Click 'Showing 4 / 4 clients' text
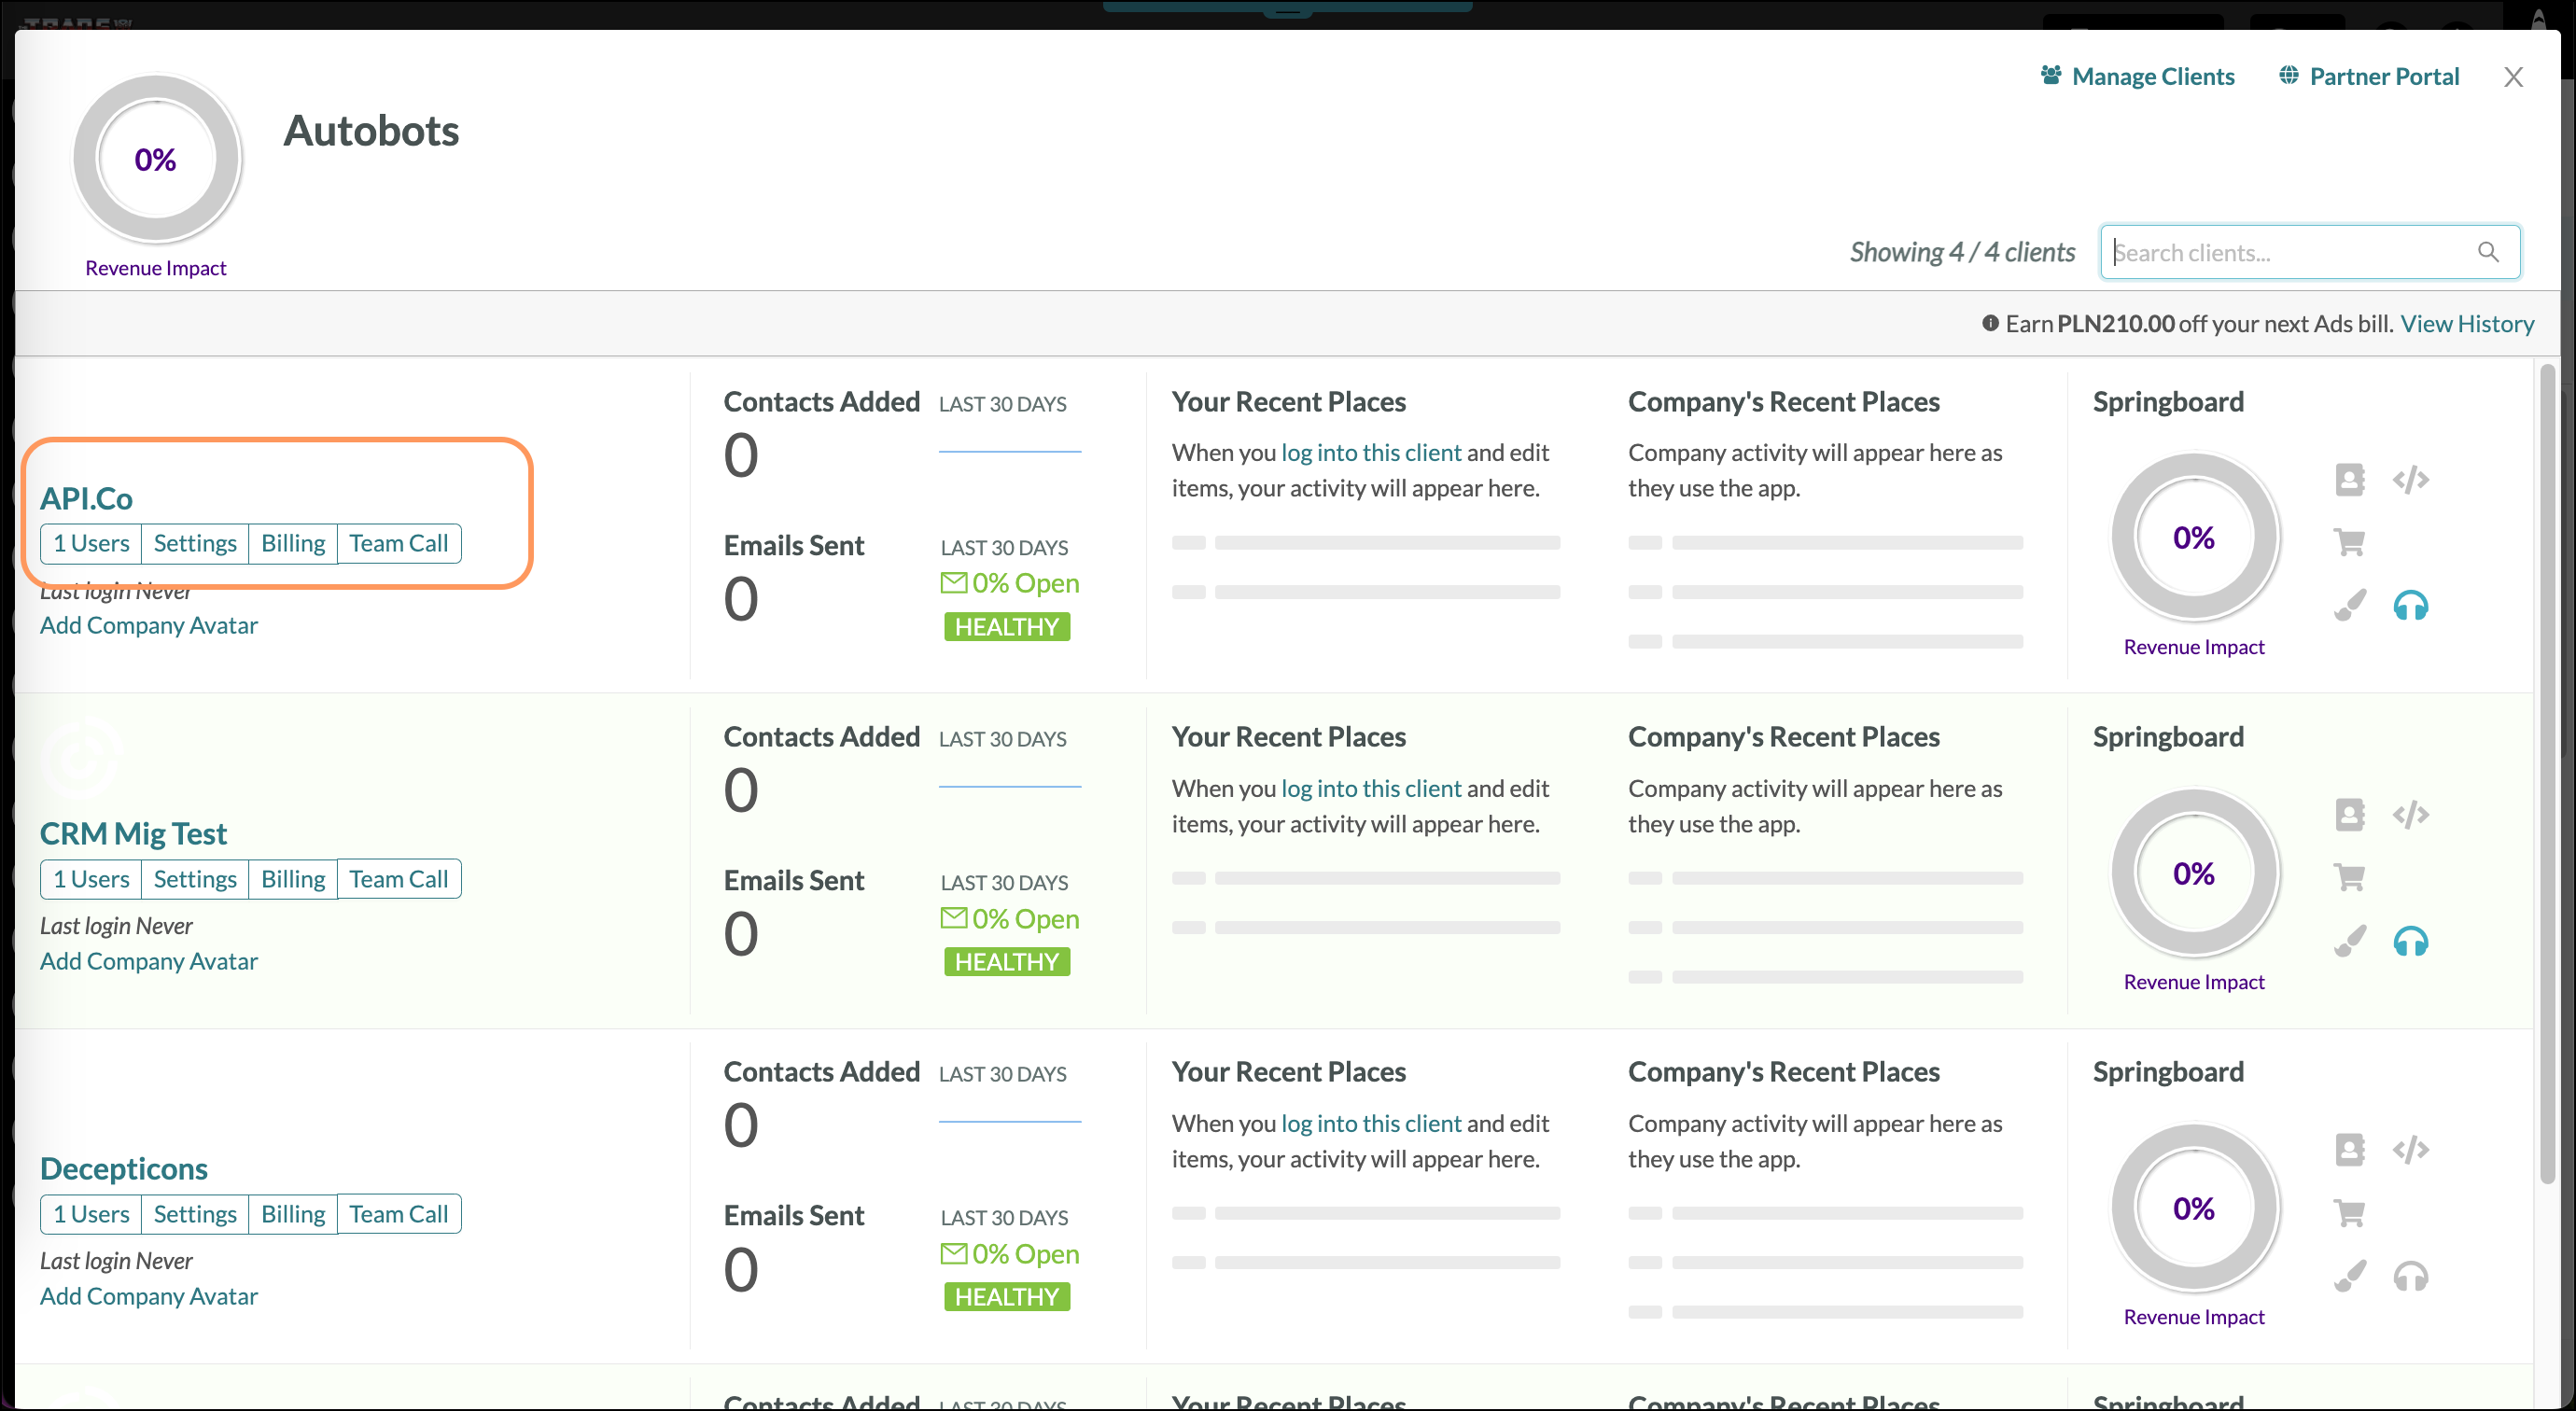 [x=1962, y=252]
